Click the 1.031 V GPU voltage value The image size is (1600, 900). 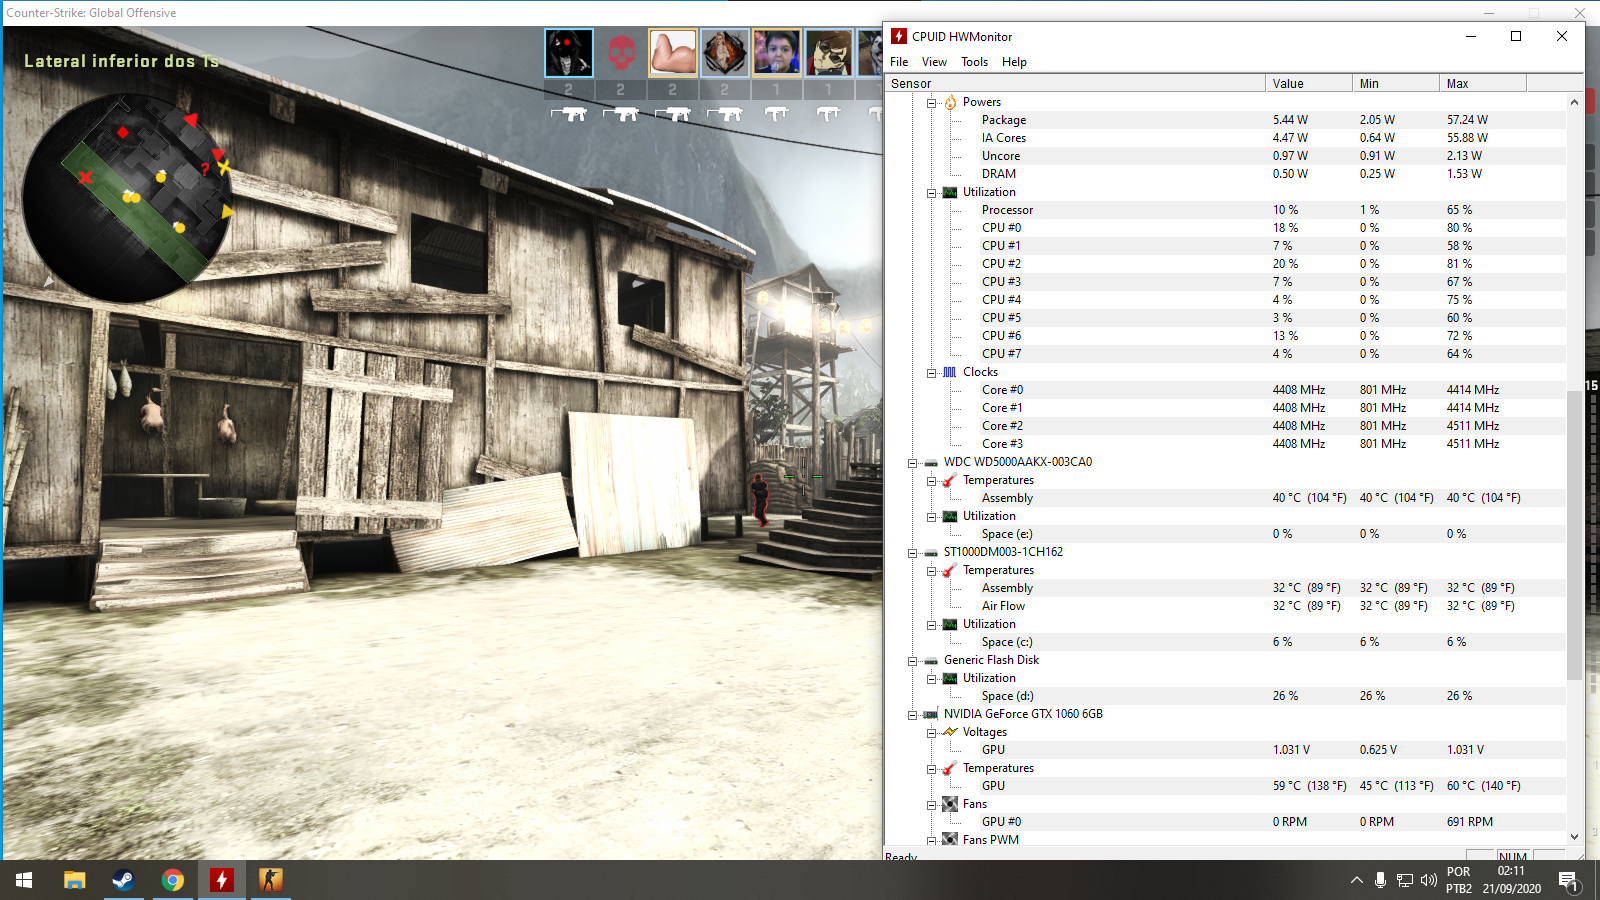pos(1291,750)
